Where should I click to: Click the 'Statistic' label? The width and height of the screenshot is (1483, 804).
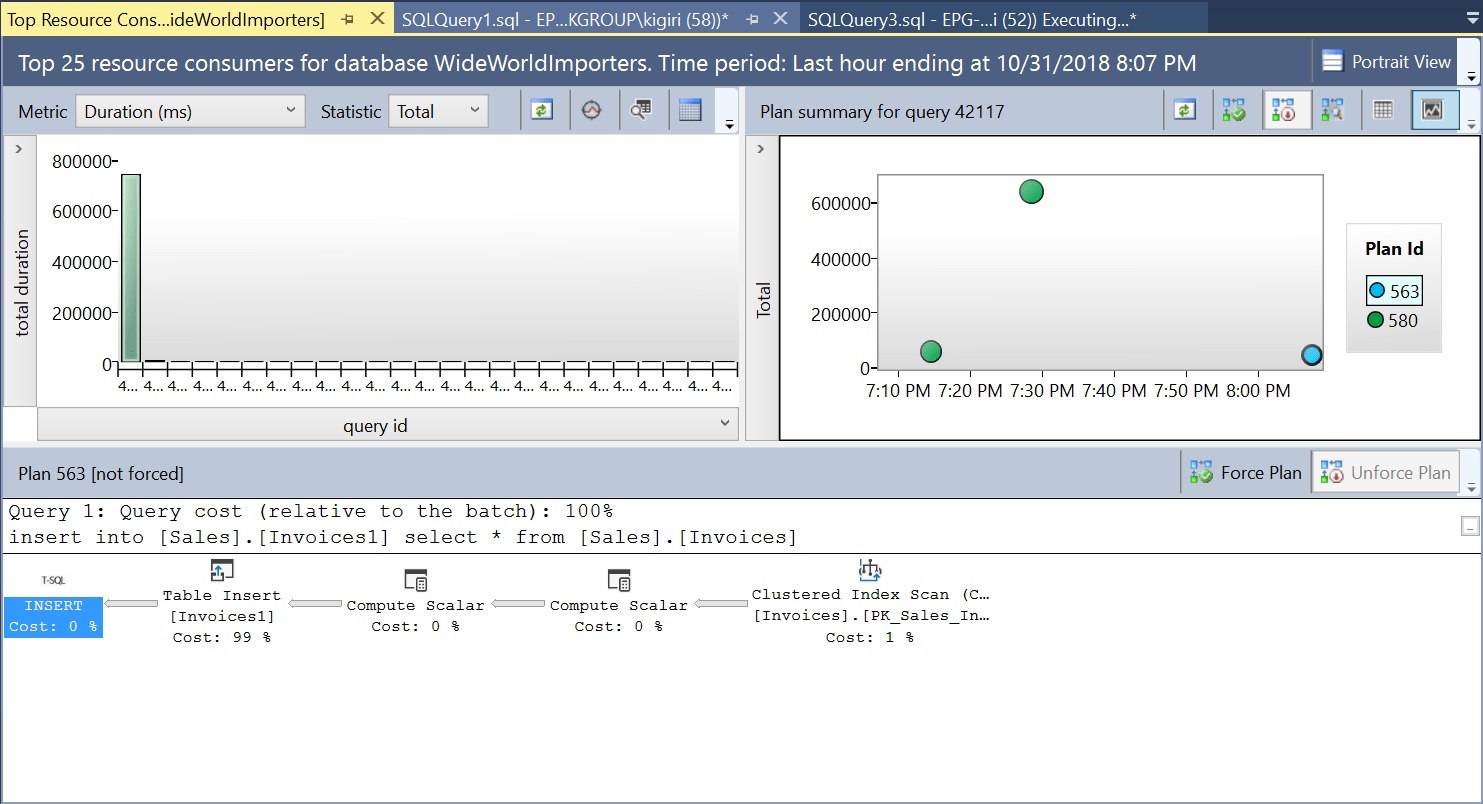pos(351,112)
